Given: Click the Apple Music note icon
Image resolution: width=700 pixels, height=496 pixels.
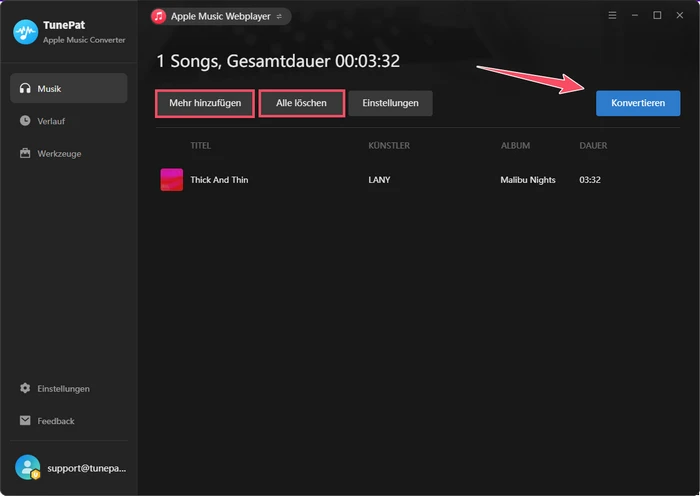Looking at the screenshot, I should 158,17.
